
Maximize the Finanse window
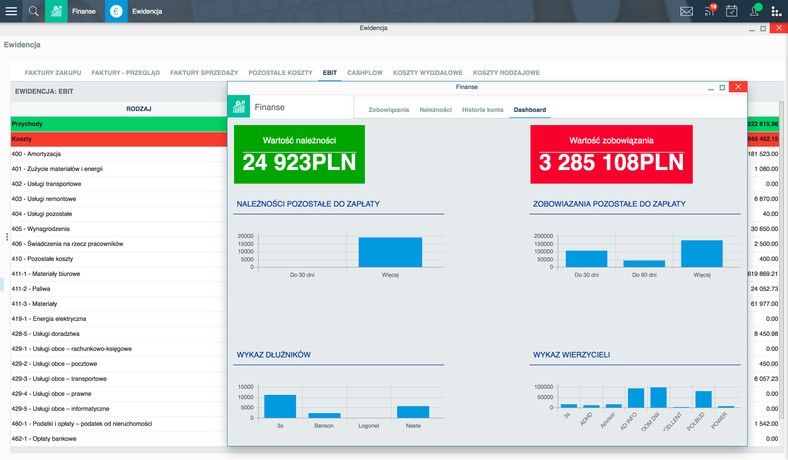(722, 87)
